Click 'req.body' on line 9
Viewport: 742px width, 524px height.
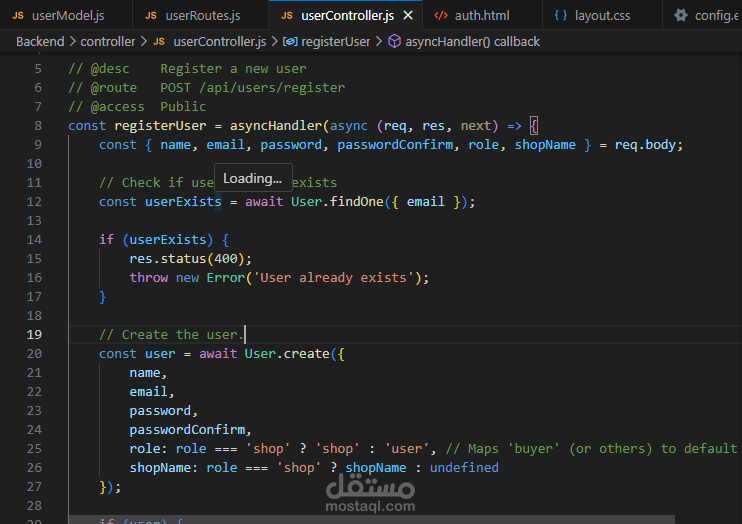point(645,145)
